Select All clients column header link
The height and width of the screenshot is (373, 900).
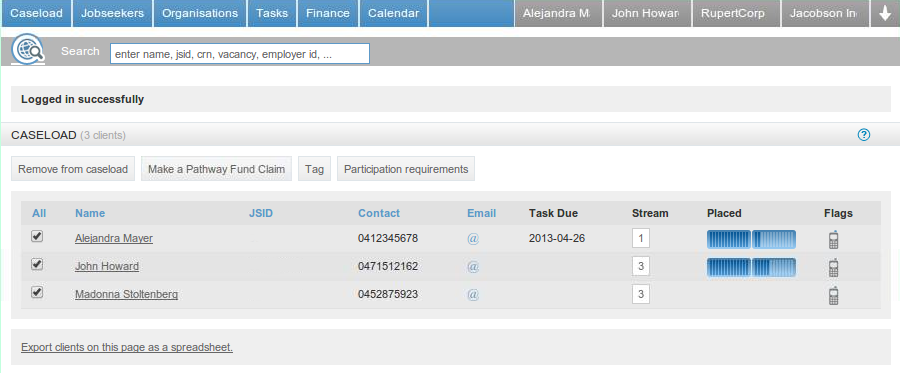point(39,213)
